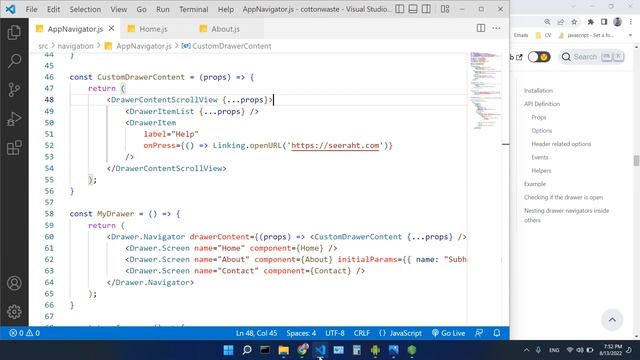640x360 pixels.
Task: Open the Search view in activity bar
Action: pyautogui.click(x=14, y=61)
